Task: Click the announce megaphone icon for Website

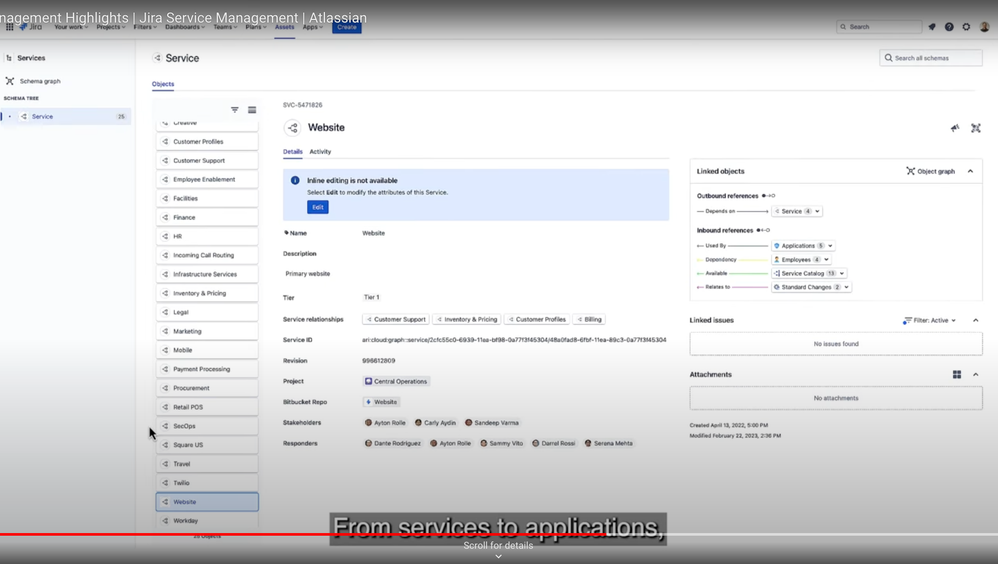Action: [x=955, y=128]
